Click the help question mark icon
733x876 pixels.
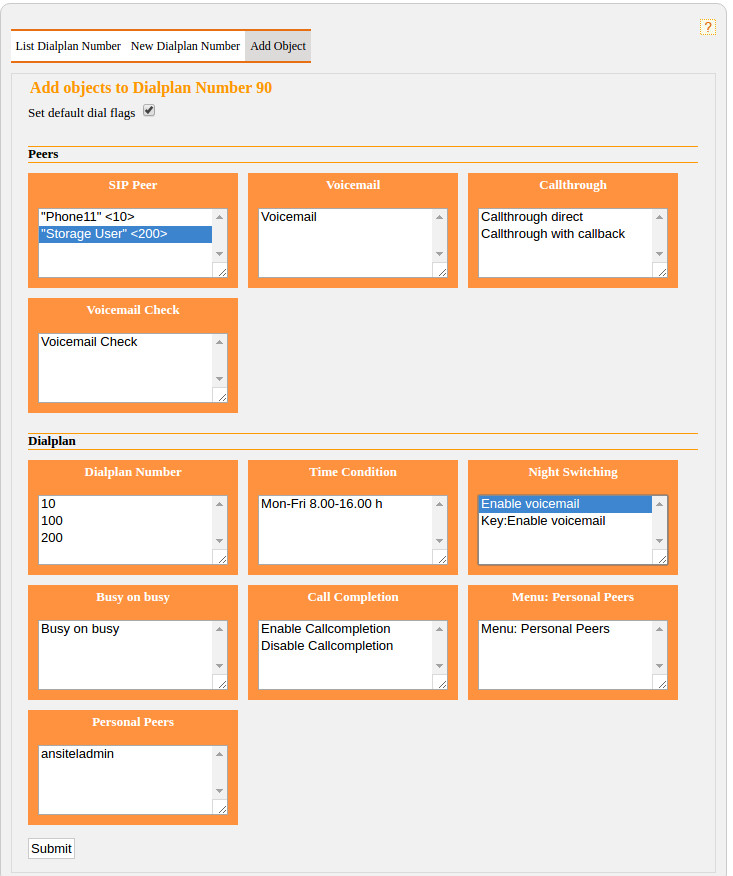[708, 28]
